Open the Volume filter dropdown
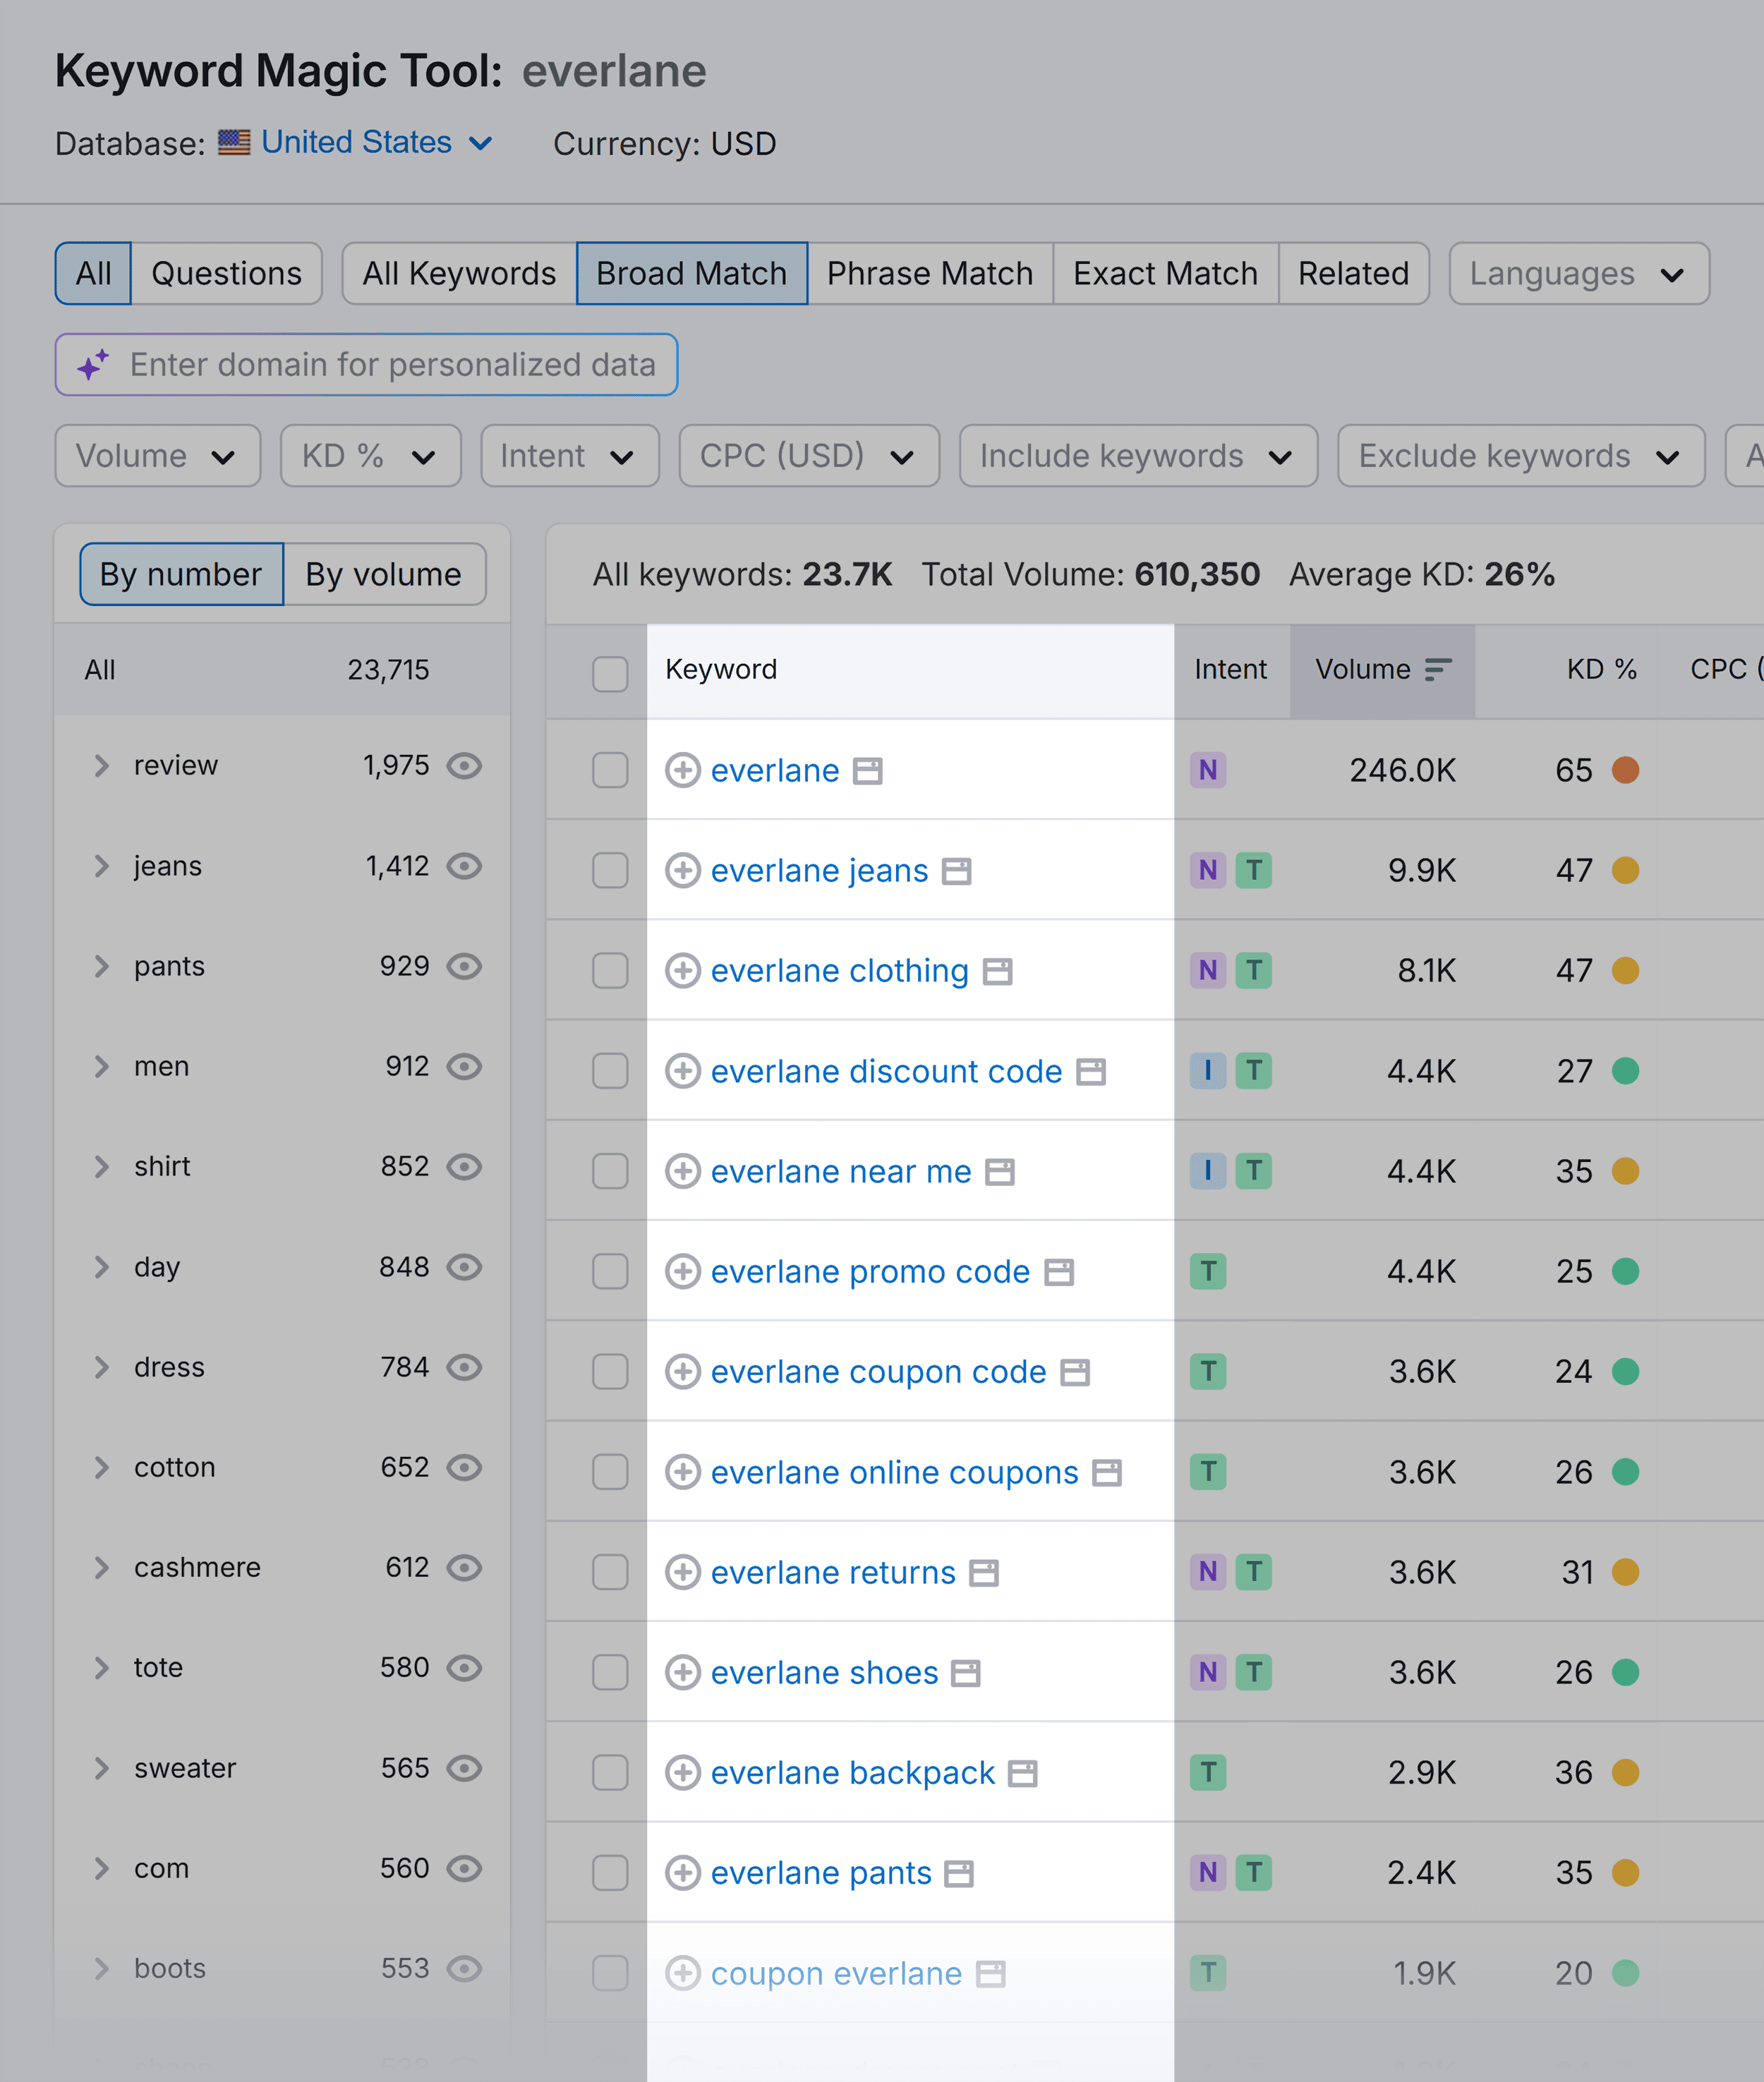 coord(157,456)
